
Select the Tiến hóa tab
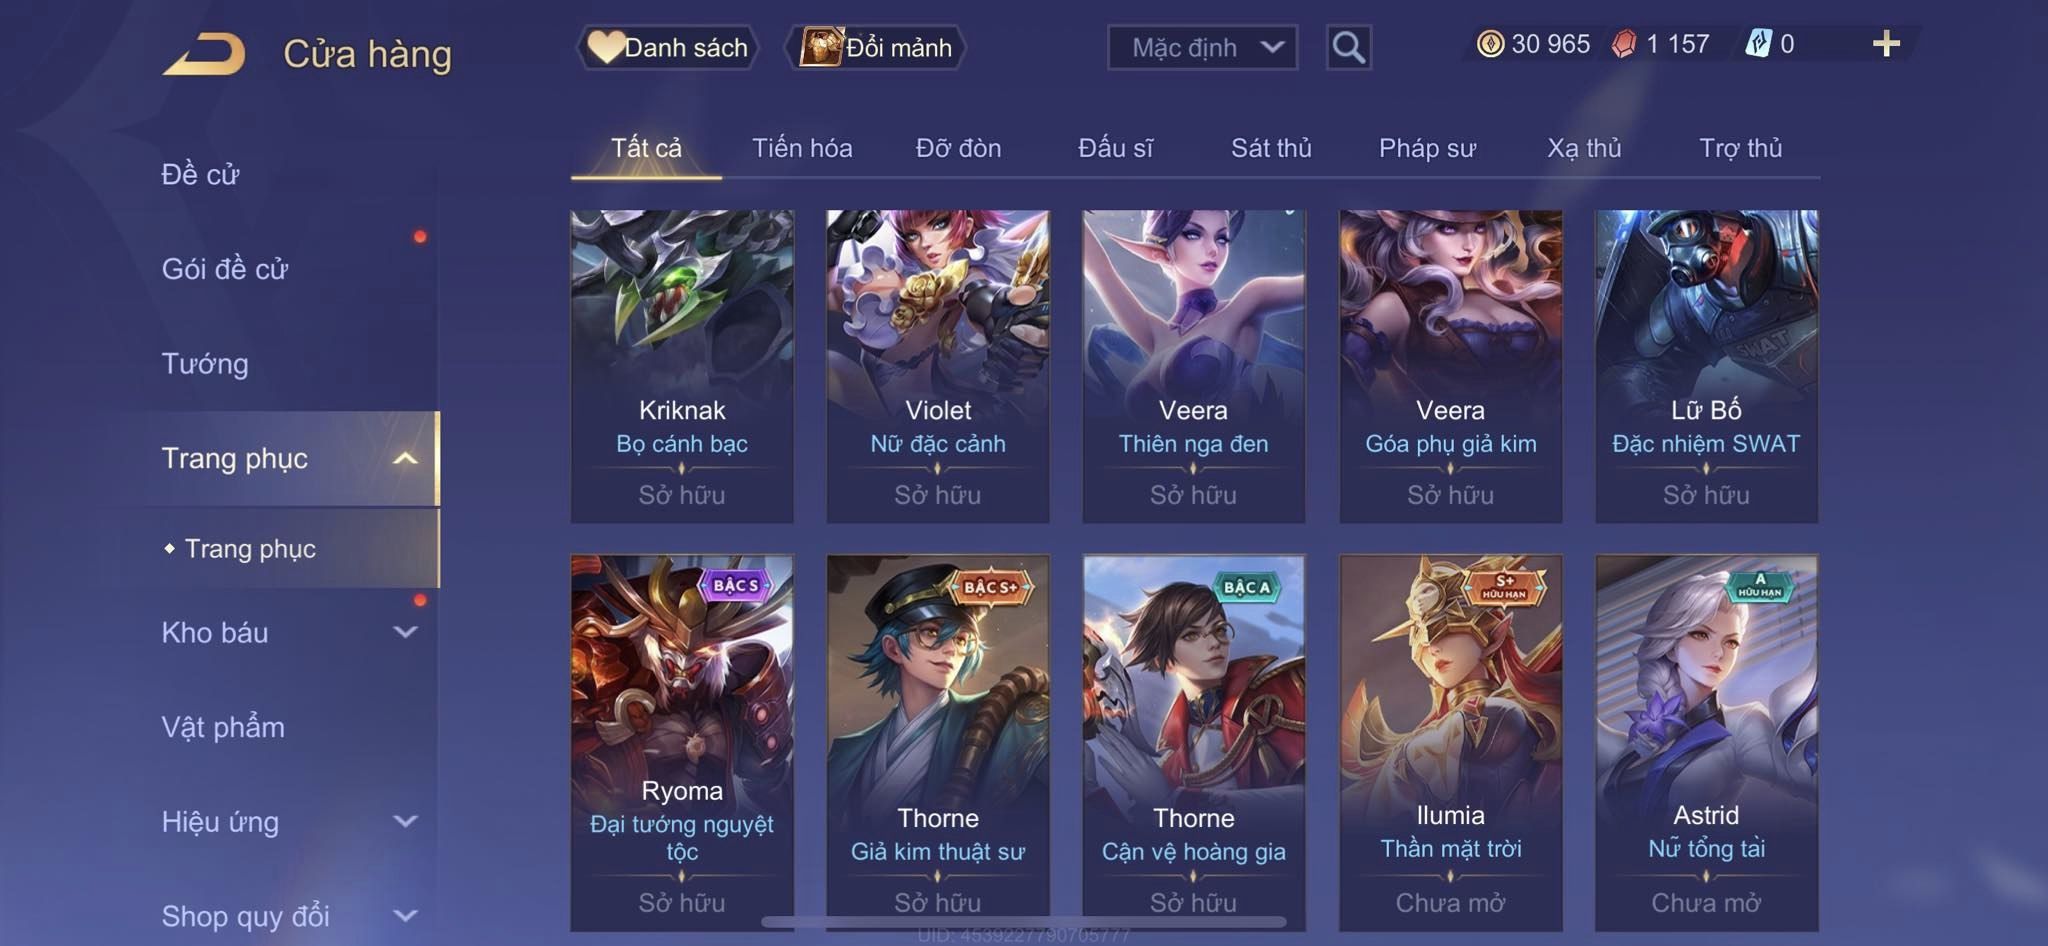click(802, 148)
